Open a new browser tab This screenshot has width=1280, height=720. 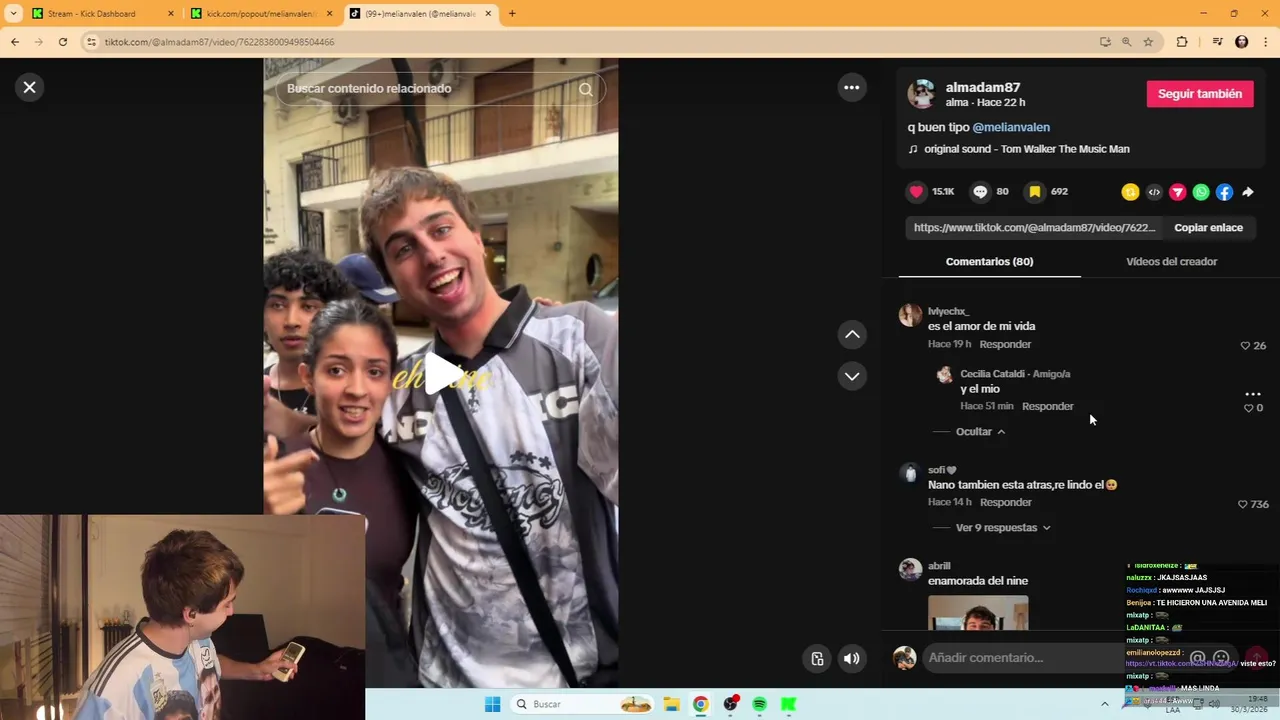pyautogui.click(x=512, y=14)
